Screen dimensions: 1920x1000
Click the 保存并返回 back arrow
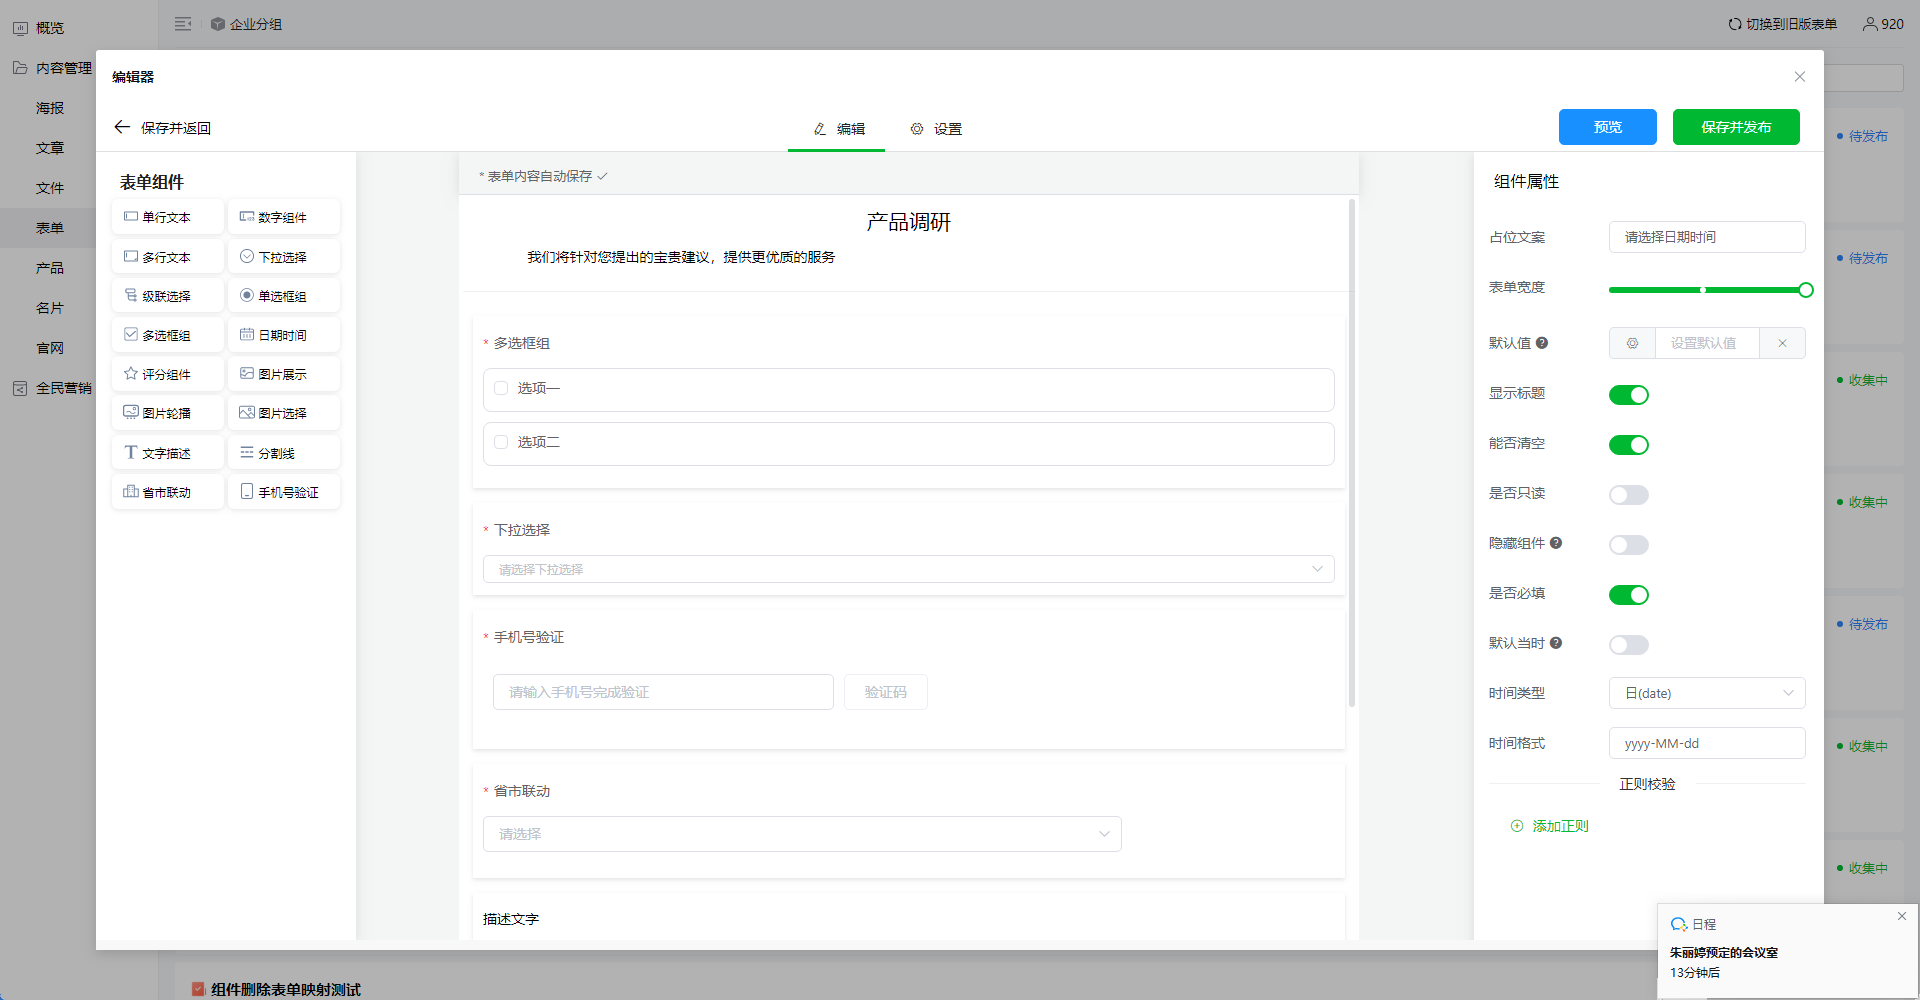click(x=122, y=127)
